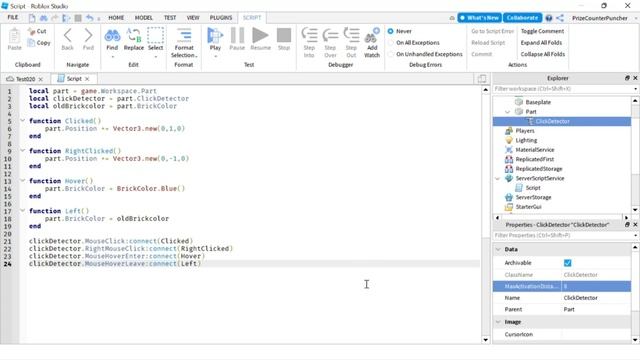Open the FILE menu
This screenshot has width=640, height=360.
(13, 18)
